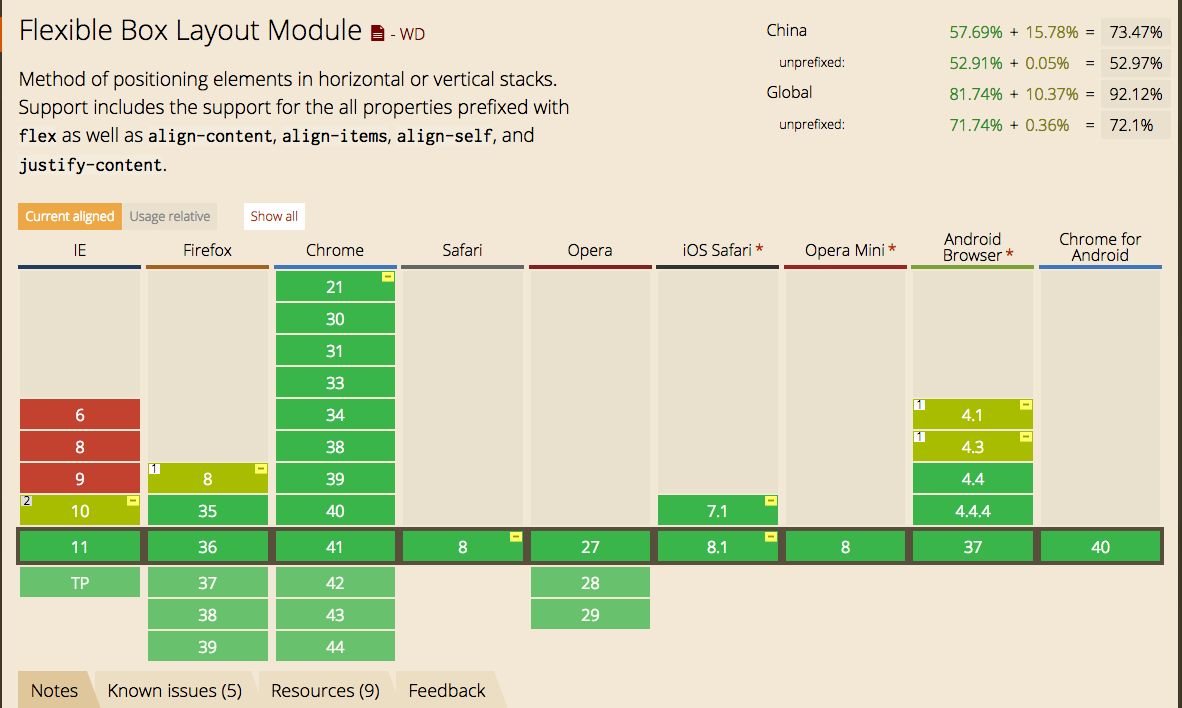Click the Firefox 39 future cell
This screenshot has width=1182, height=708.
click(207, 646)
